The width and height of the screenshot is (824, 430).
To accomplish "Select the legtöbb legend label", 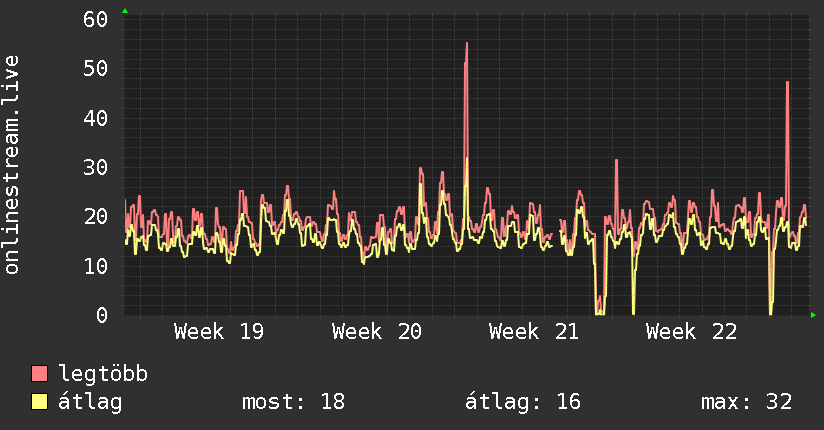I will (103, 374).
